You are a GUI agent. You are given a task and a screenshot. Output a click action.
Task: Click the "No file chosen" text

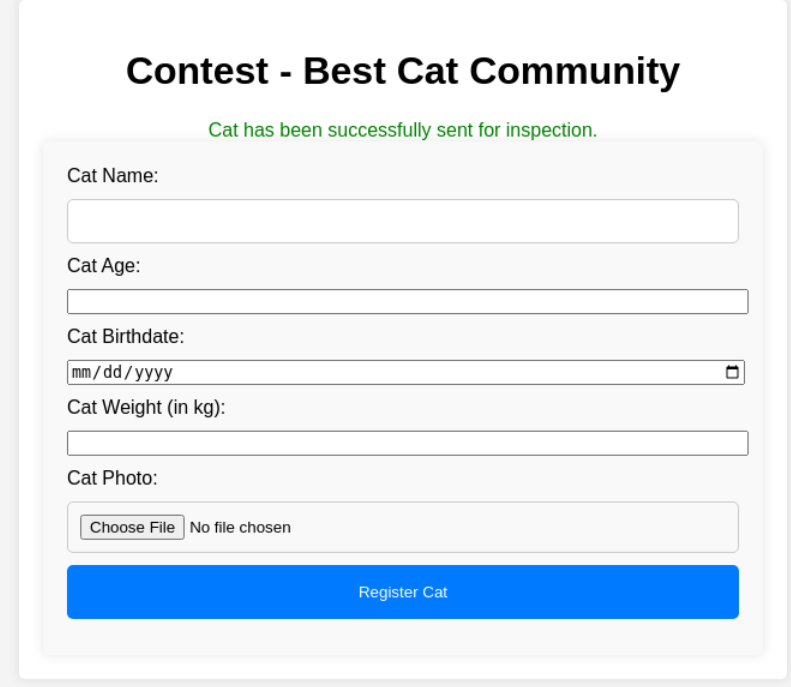click(x=240, y=527)
